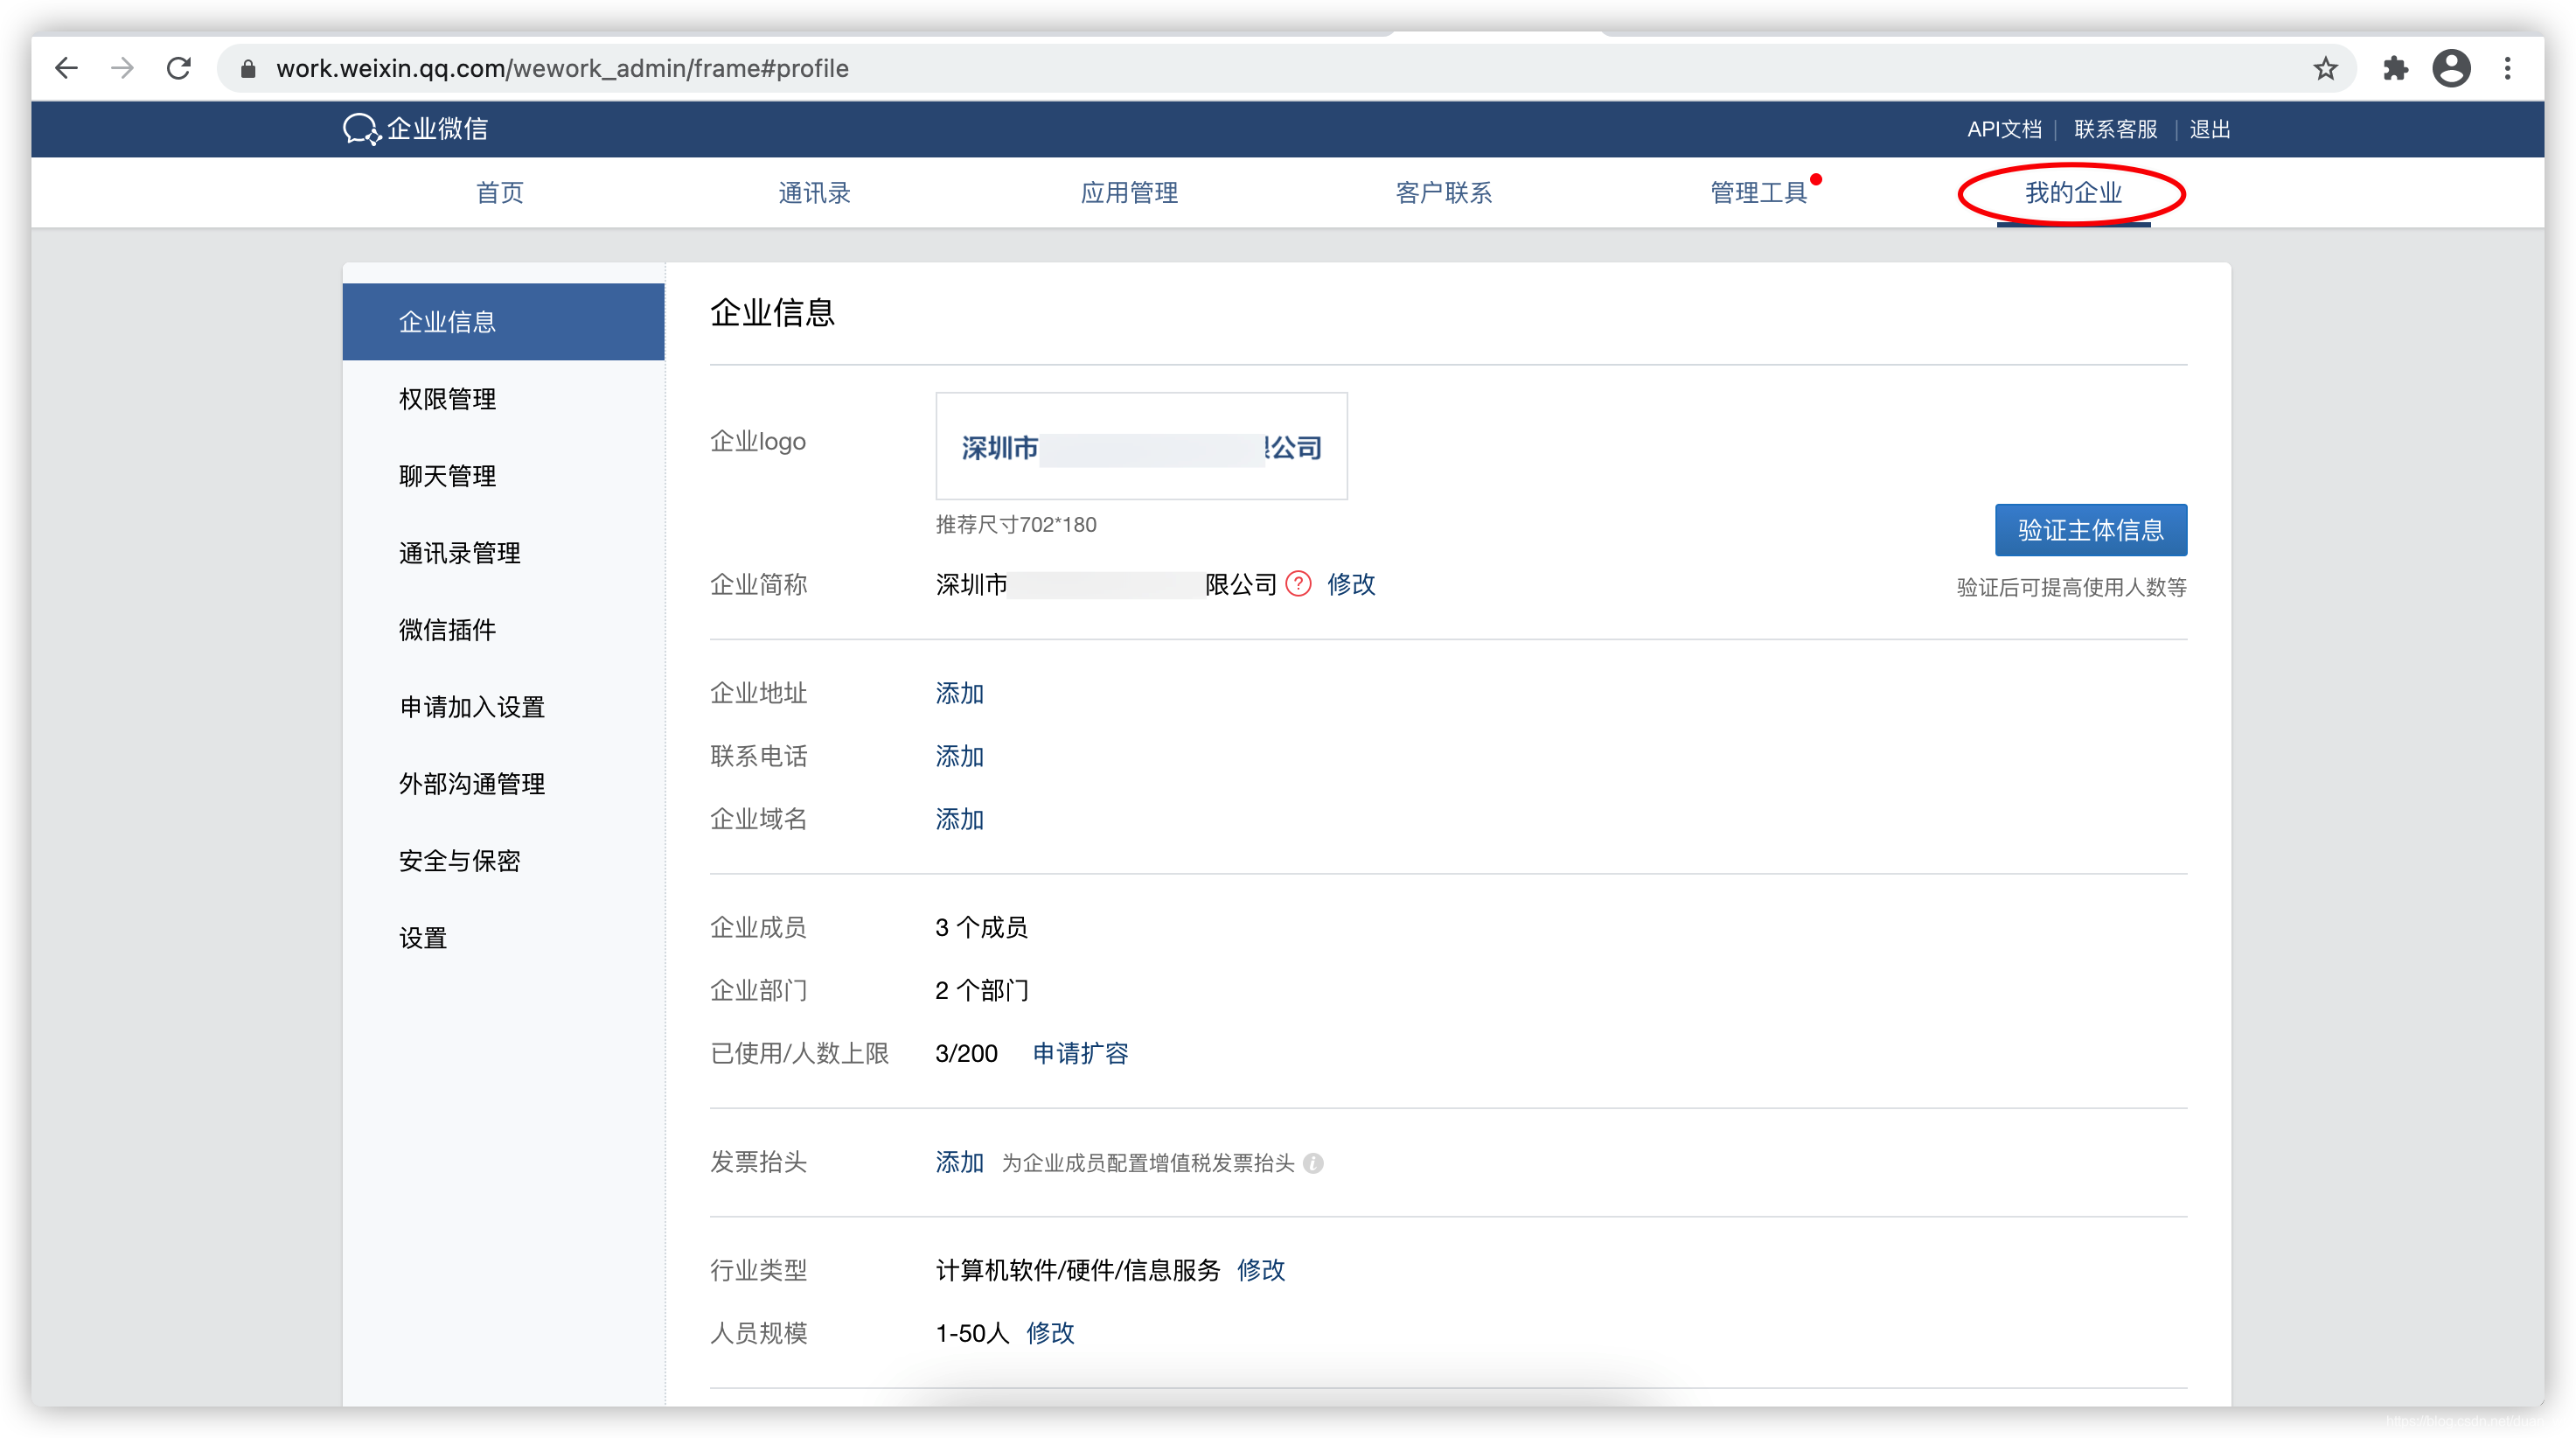Open the 通讯录 tab
Screen dimensions: 2576x1438
[814, 192]
